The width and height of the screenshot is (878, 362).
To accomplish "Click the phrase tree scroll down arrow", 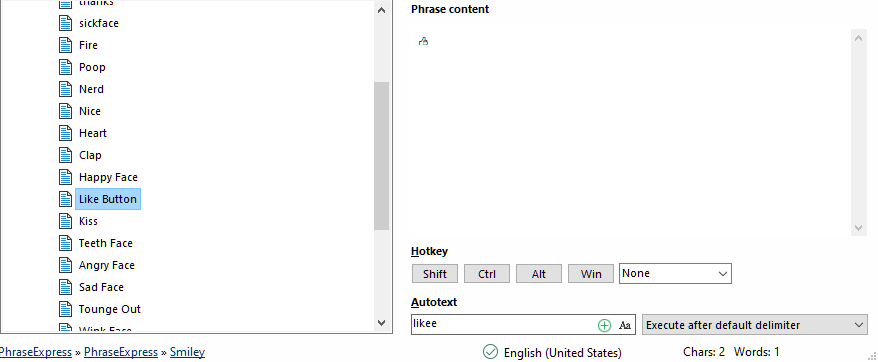I will (382, 323).
